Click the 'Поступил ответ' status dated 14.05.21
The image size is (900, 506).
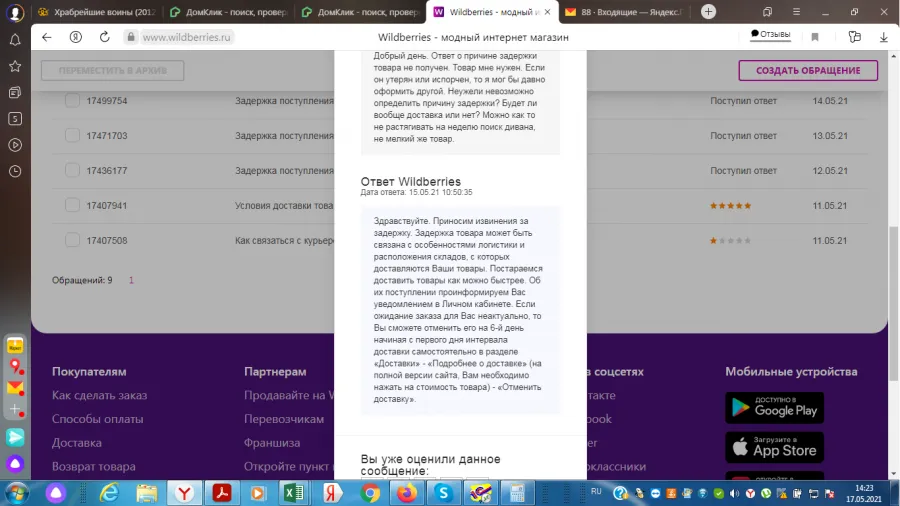743,101
